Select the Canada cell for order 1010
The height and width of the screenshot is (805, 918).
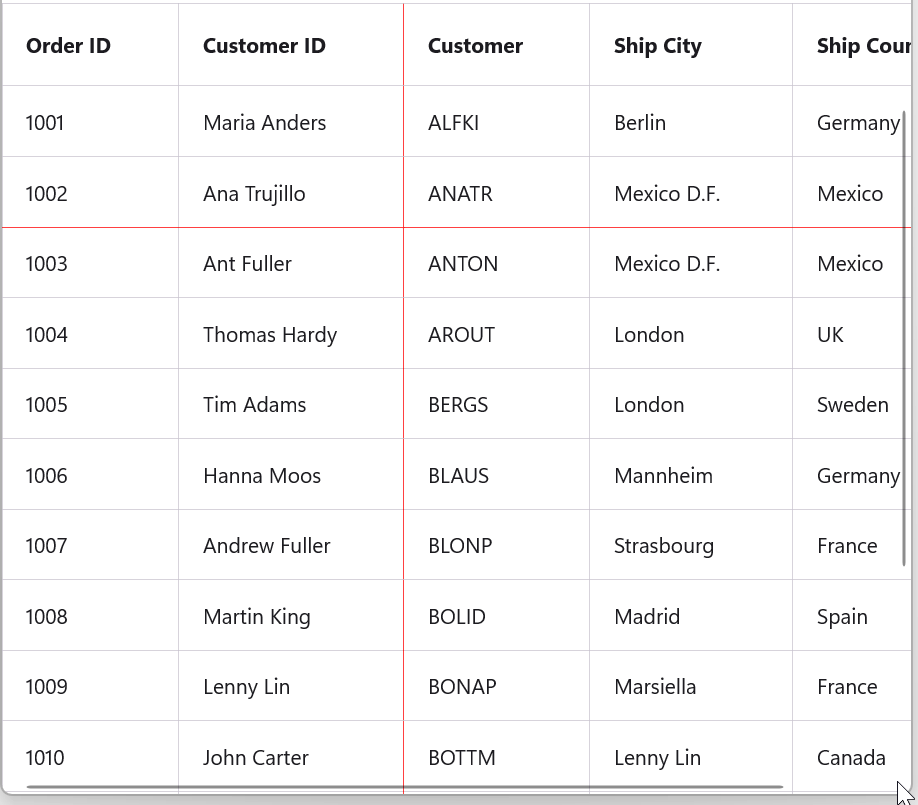(x=851, y=757)
